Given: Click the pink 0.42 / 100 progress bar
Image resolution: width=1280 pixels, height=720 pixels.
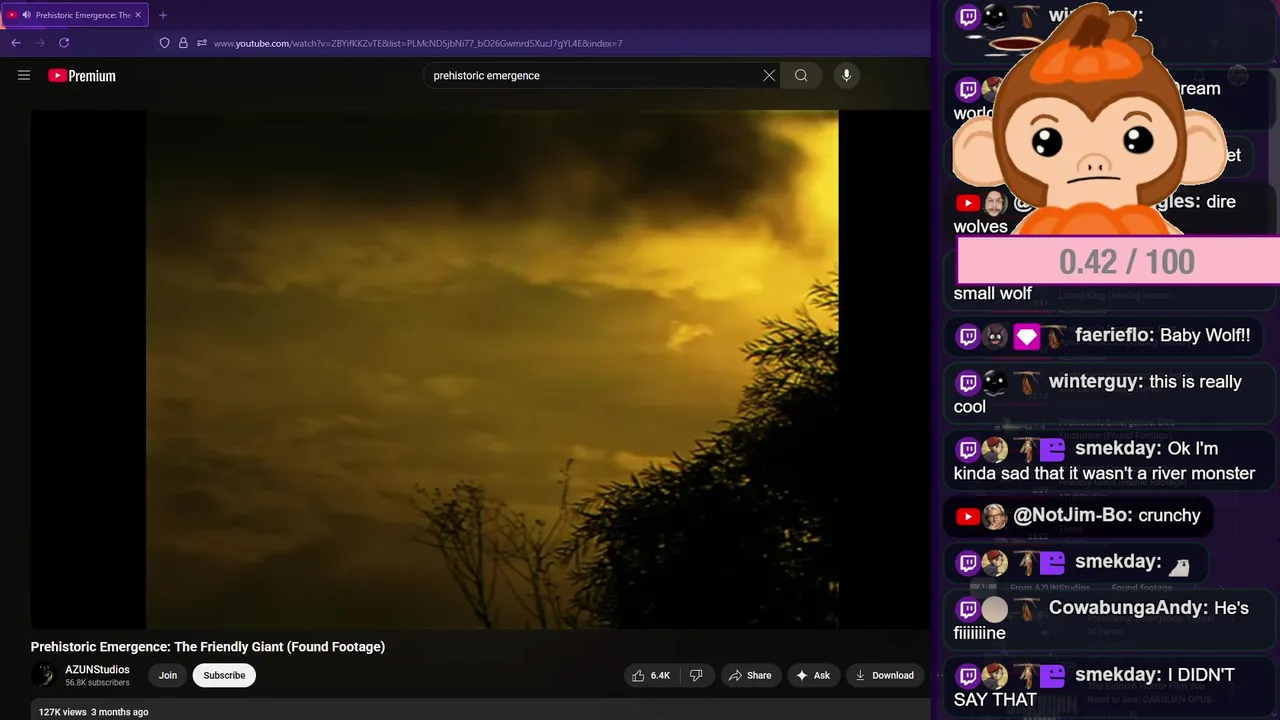Looking at the screenshot, I should 1118,261.
